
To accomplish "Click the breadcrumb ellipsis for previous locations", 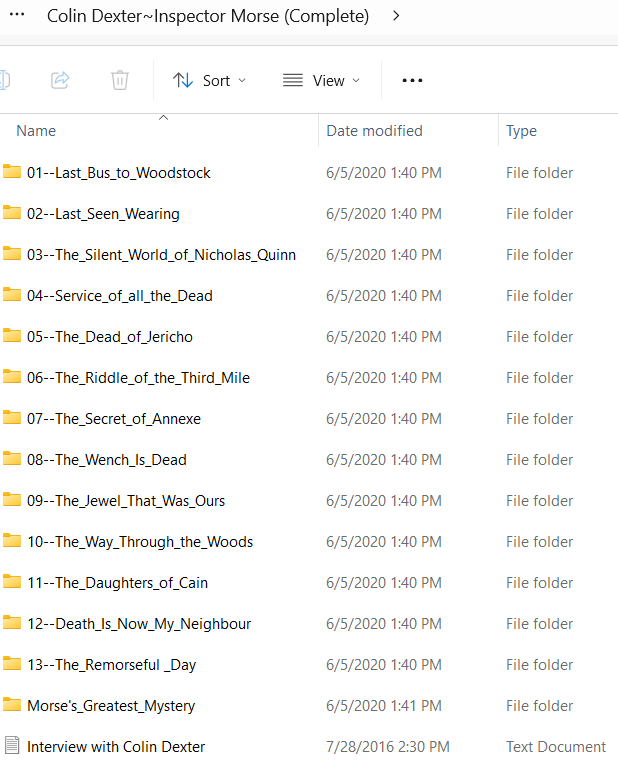I will pos(17,15).
